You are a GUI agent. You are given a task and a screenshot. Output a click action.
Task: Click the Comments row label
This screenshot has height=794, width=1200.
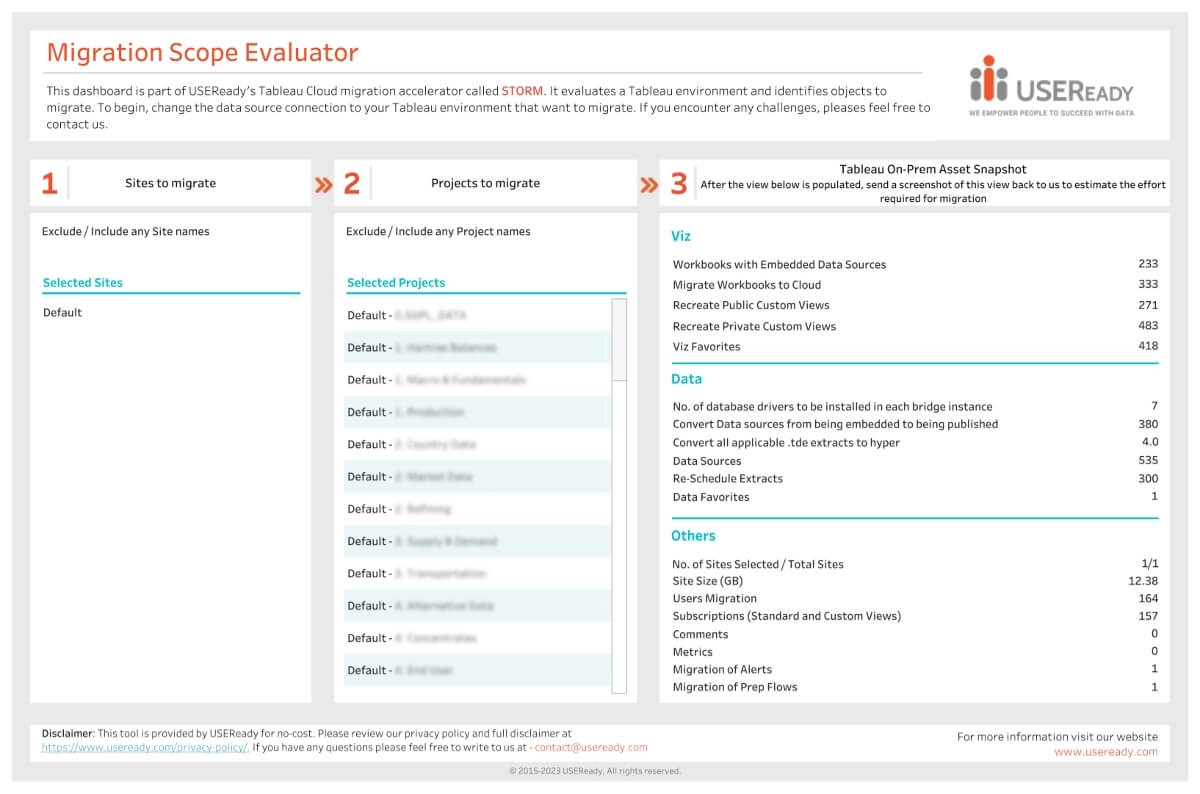700,634
